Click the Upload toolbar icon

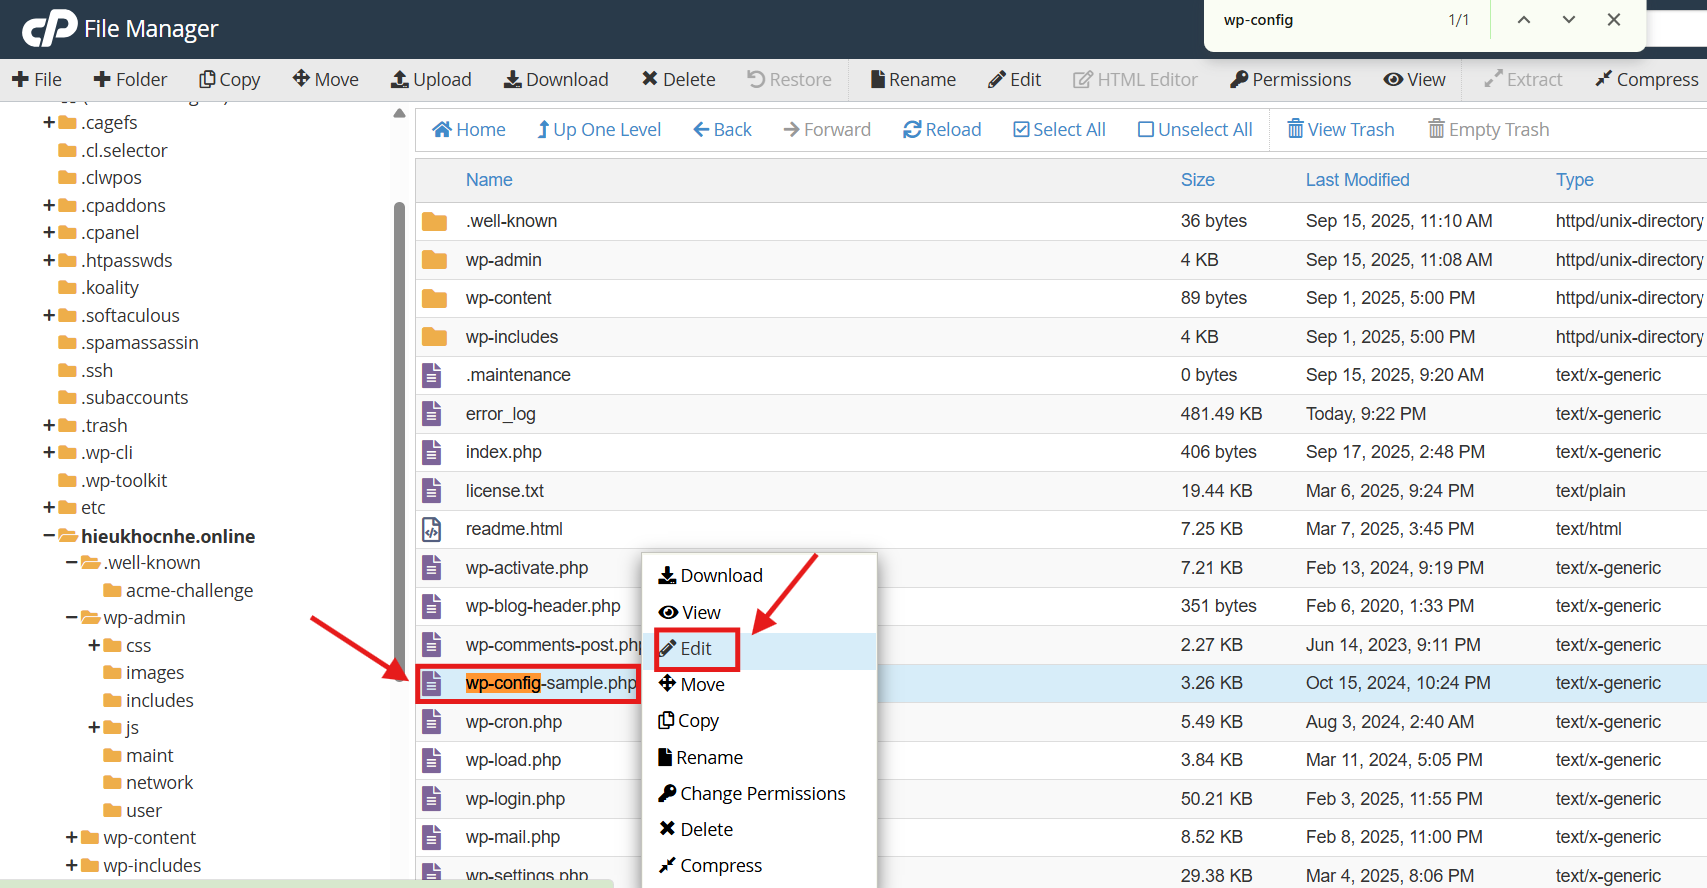(400, 79)
